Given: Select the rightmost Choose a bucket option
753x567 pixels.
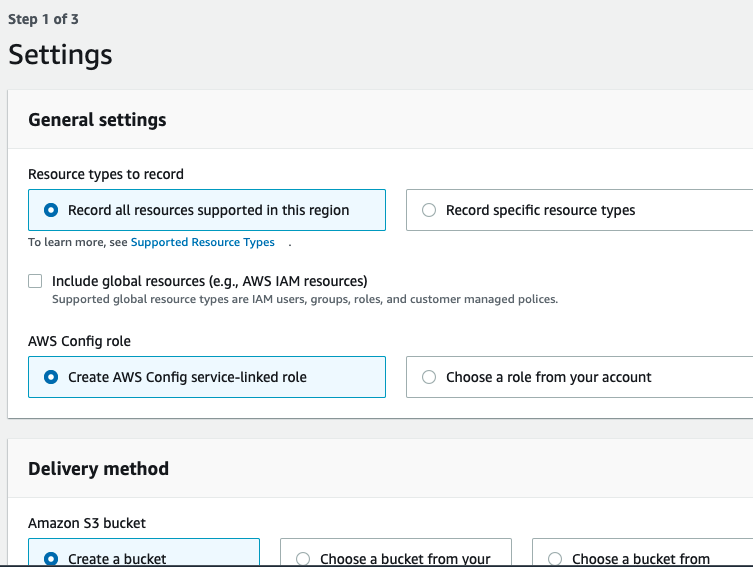Looking at the screenshot, I should click(x=556, y=559).
